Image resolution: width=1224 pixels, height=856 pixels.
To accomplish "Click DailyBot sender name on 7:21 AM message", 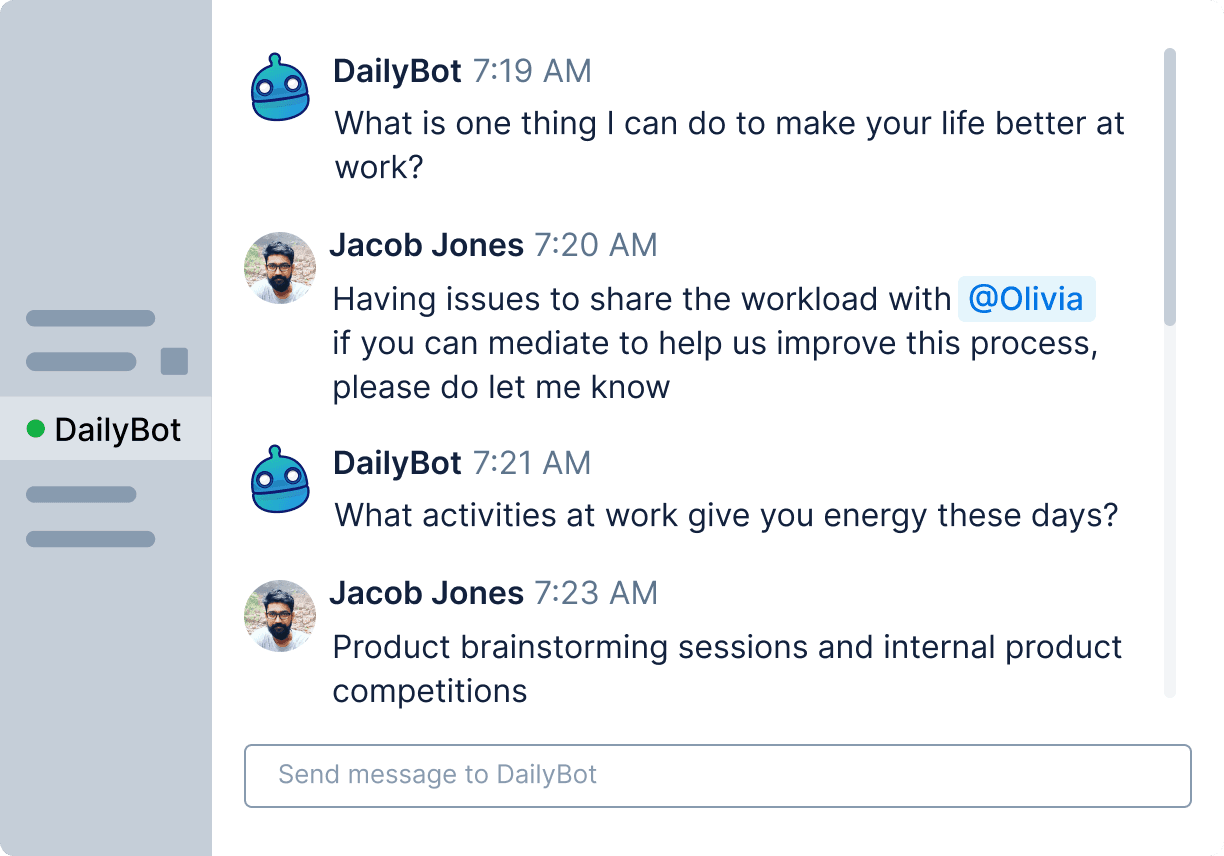I will point(397,463).
